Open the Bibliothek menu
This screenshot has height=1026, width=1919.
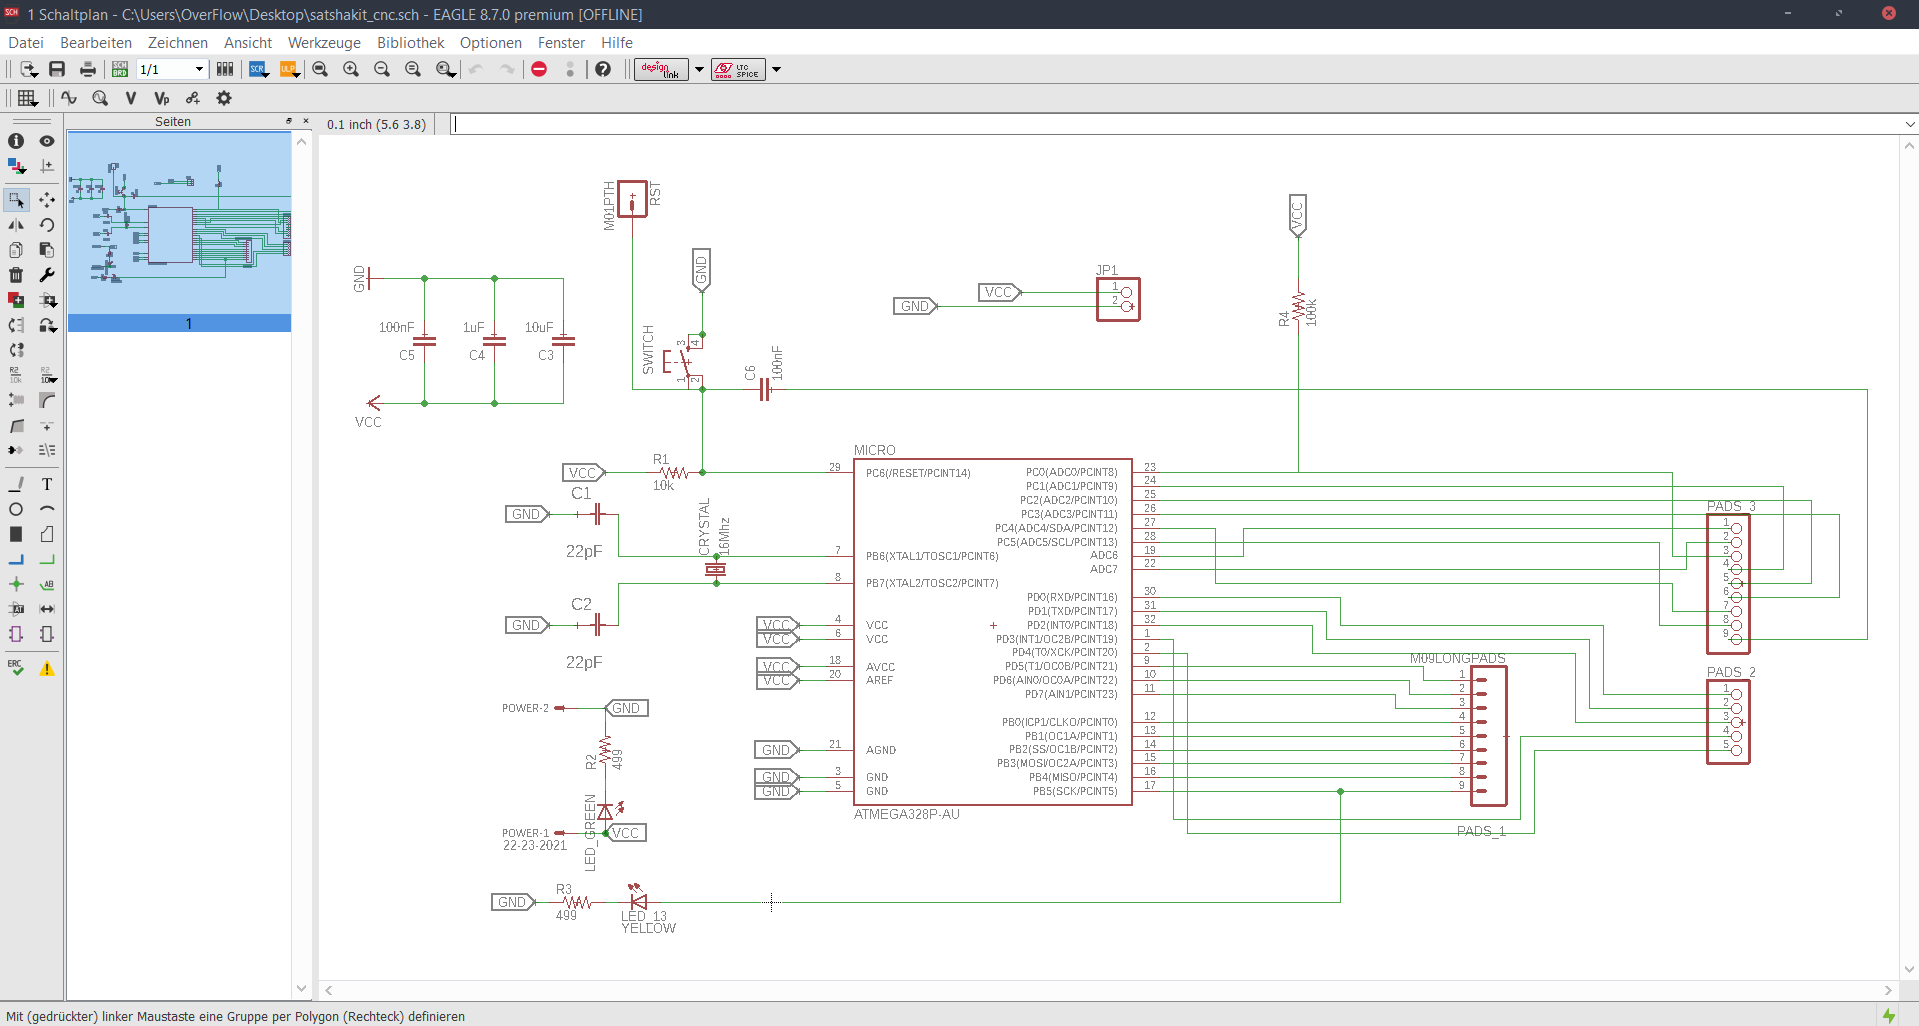coord(410,43)
